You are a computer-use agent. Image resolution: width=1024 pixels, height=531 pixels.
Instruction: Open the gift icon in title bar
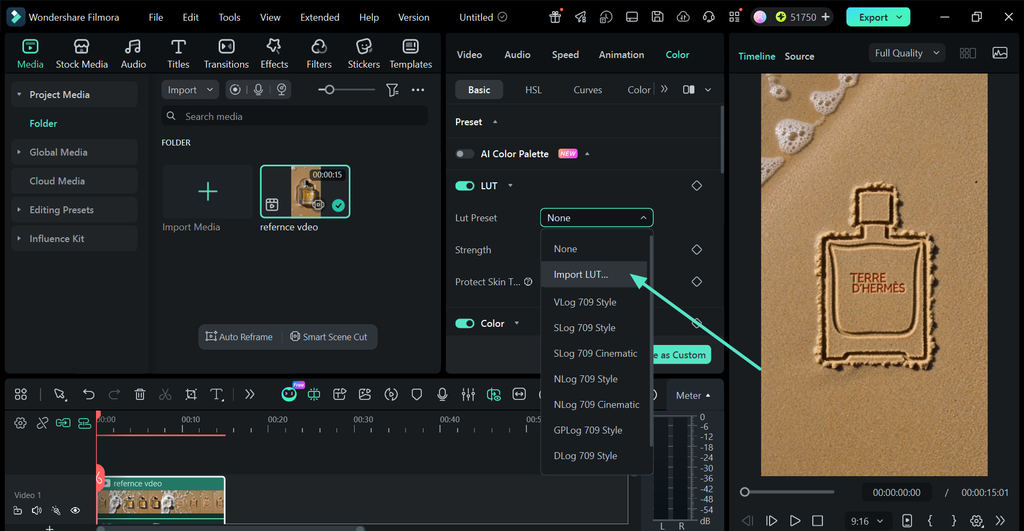tap(555, 17)
